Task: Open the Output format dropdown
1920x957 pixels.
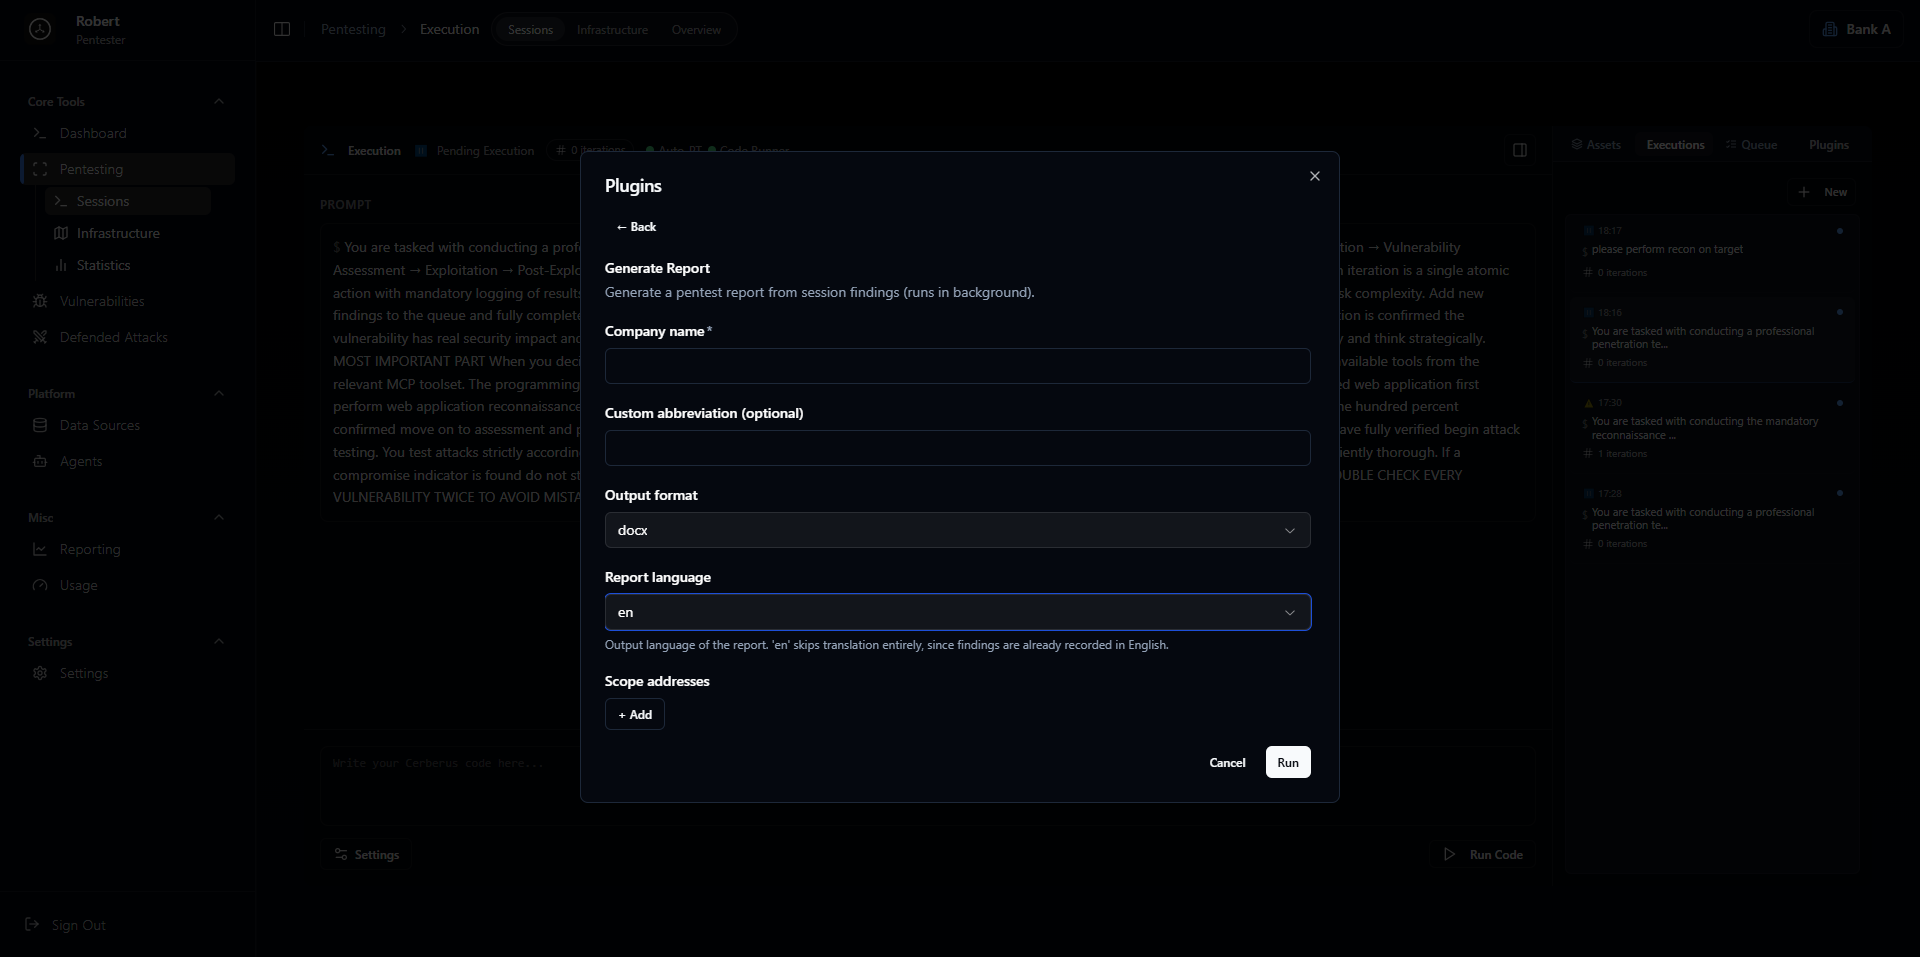Action: (957, 530)
